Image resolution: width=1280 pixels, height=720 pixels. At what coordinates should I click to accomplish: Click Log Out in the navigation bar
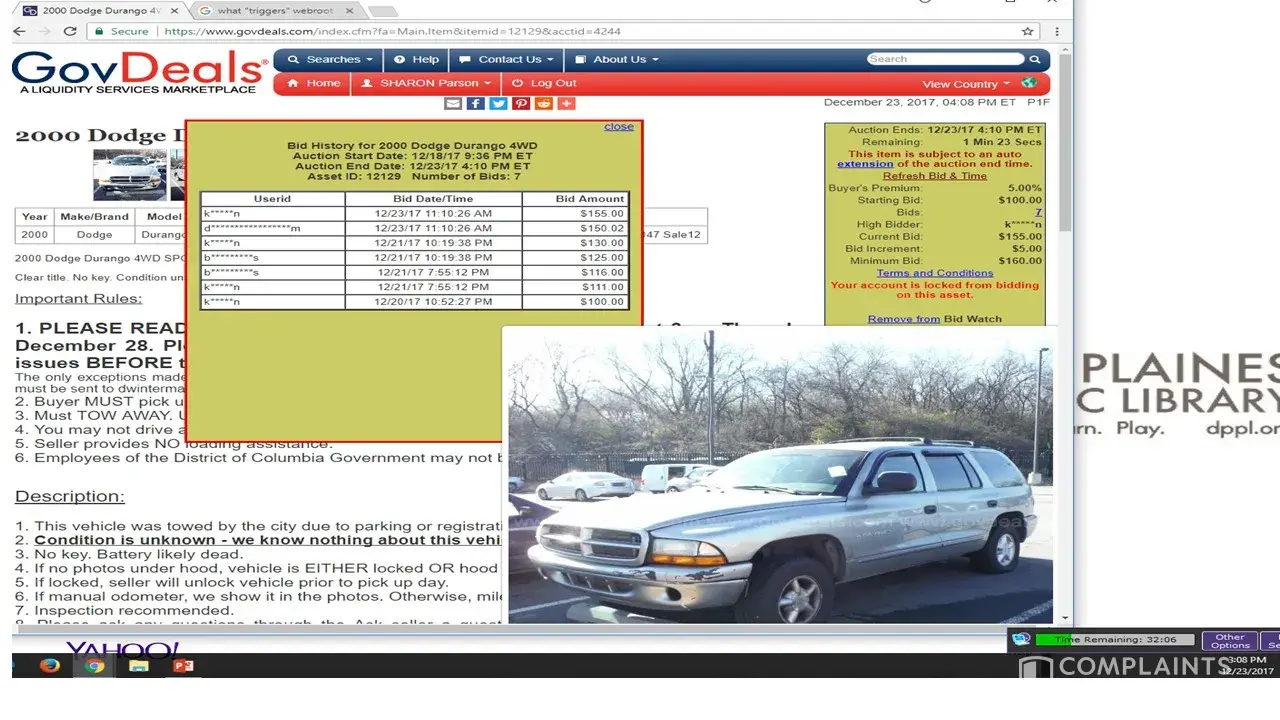coord(544,83)
